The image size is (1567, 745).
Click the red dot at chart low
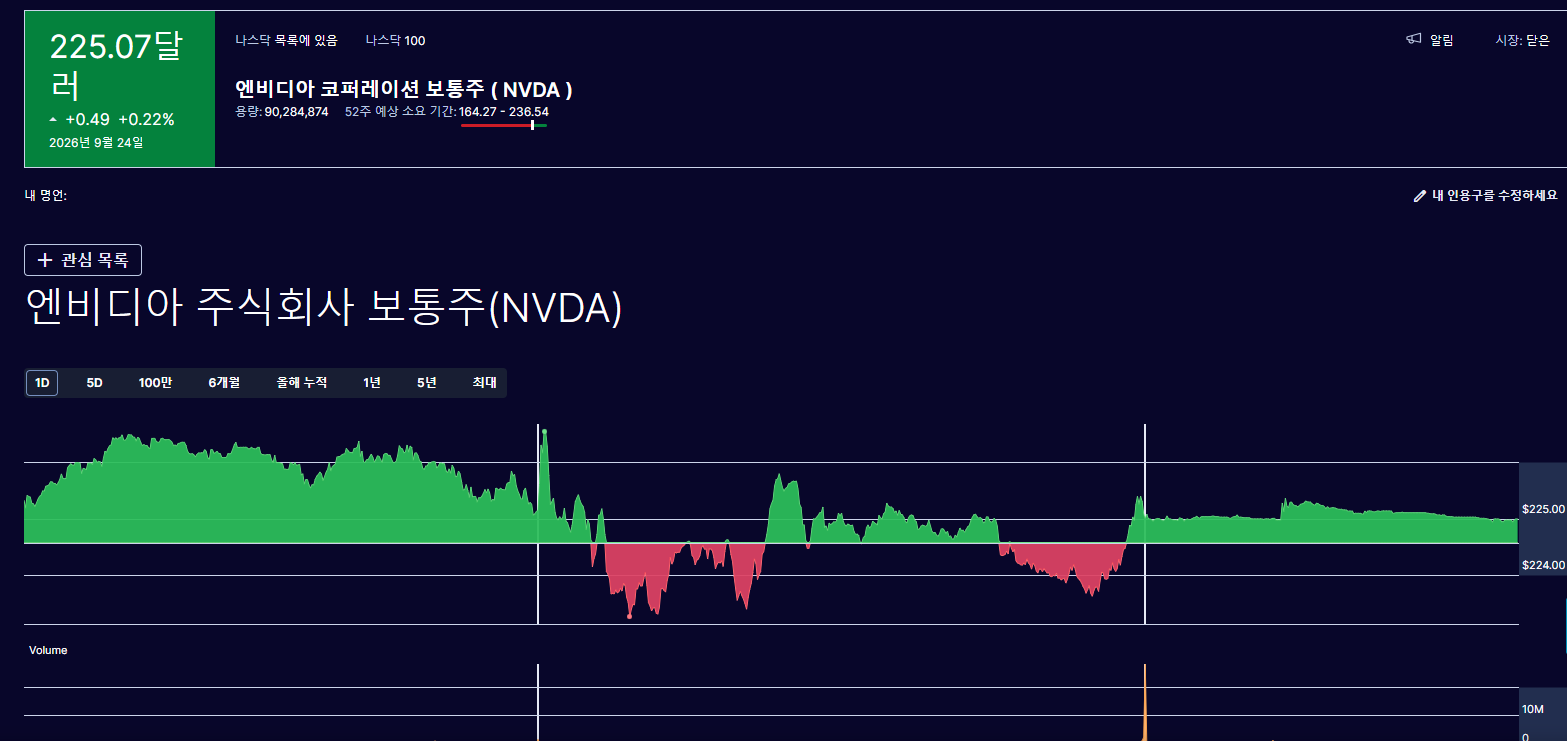pyautogui.click(x=629, y=617)
